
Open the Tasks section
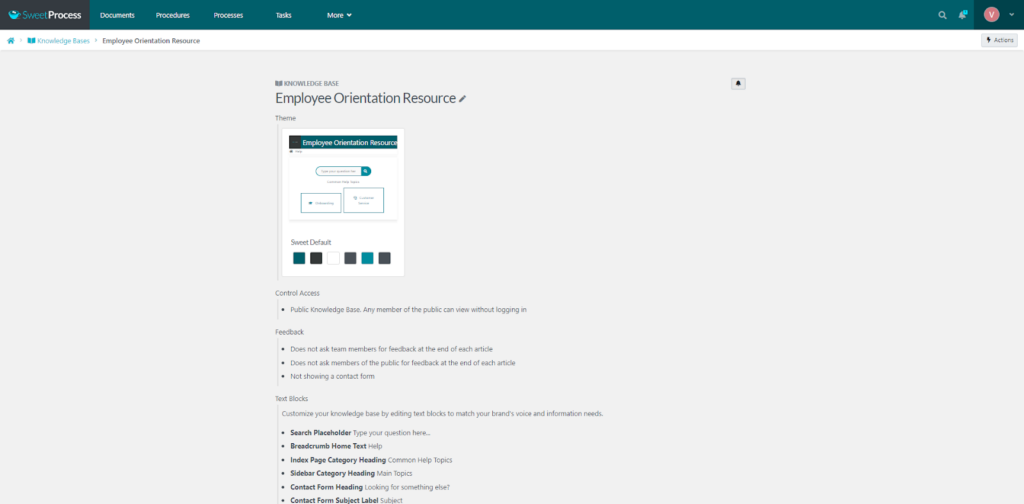coord(283,15)
